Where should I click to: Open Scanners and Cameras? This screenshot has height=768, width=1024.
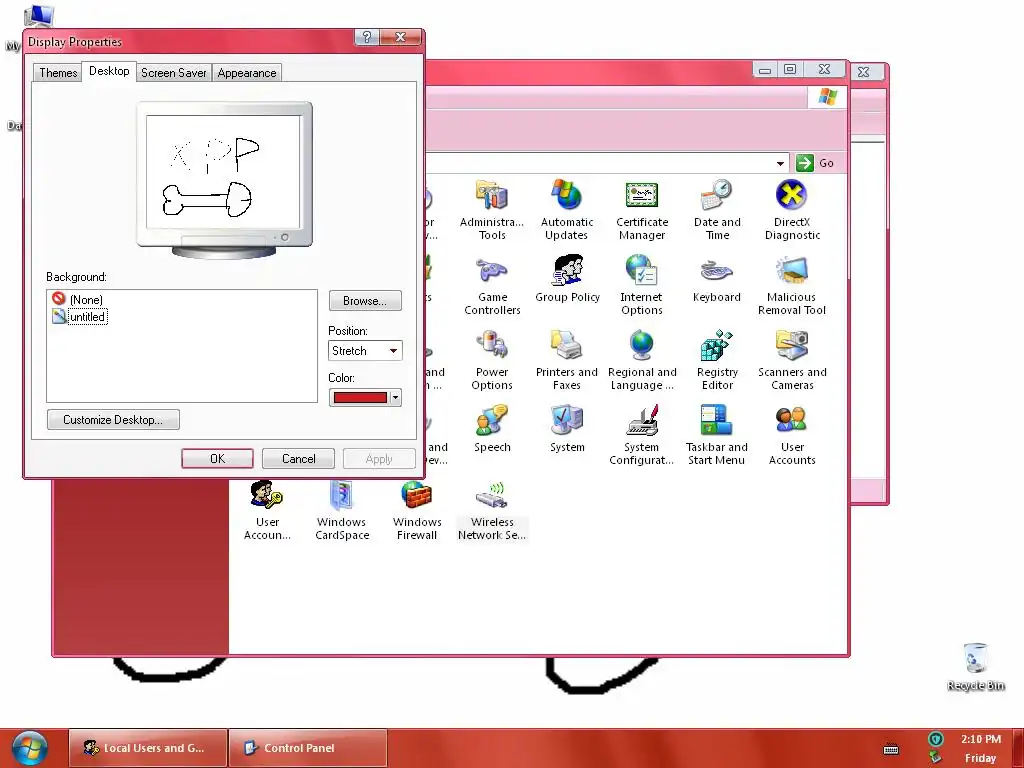tap(792, 359)
